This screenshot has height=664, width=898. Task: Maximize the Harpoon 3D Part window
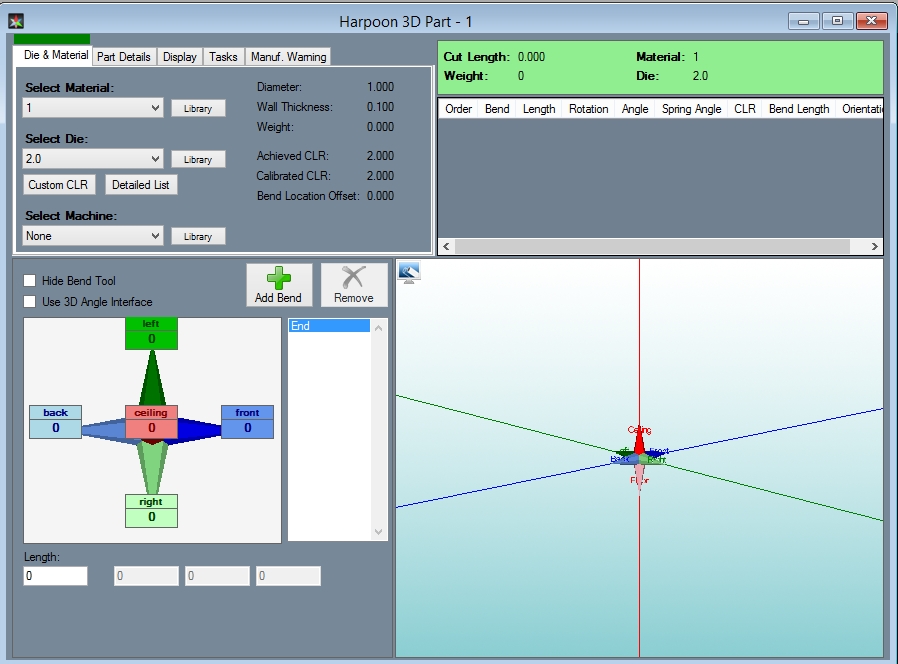point(837,21)
